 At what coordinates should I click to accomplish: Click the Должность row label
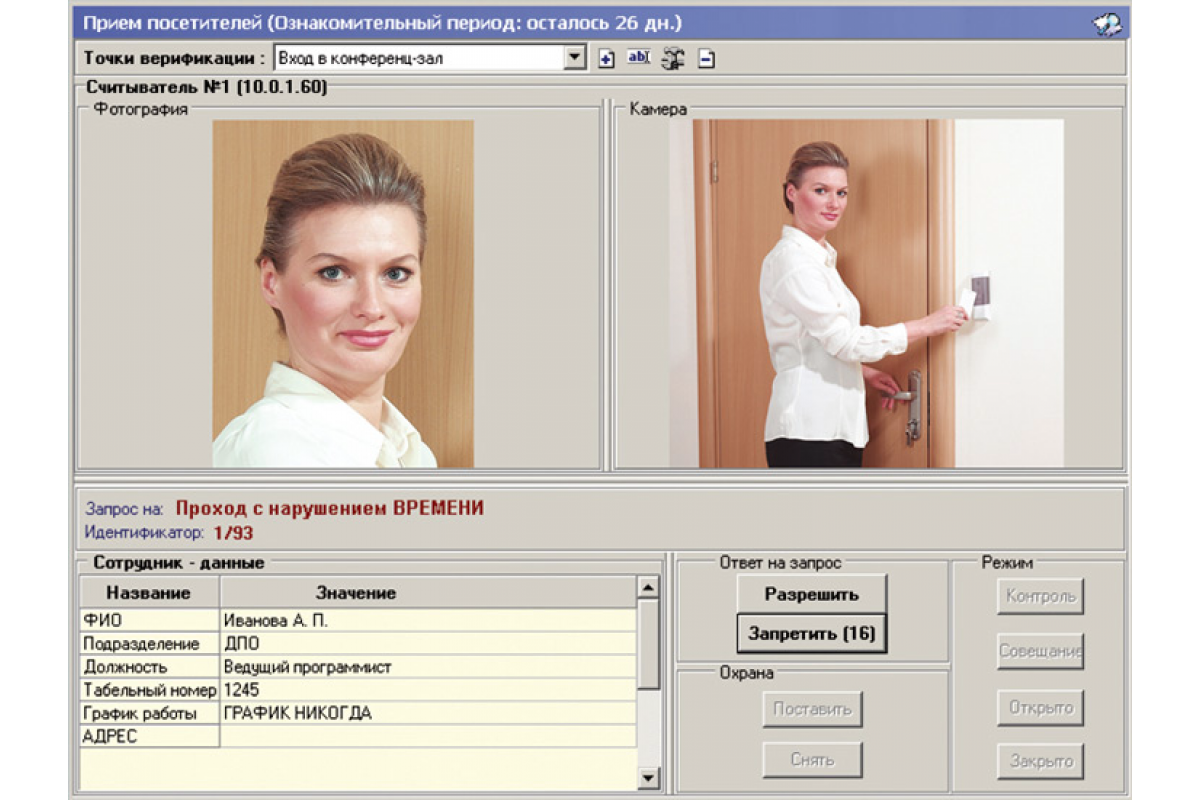(149, 667)
